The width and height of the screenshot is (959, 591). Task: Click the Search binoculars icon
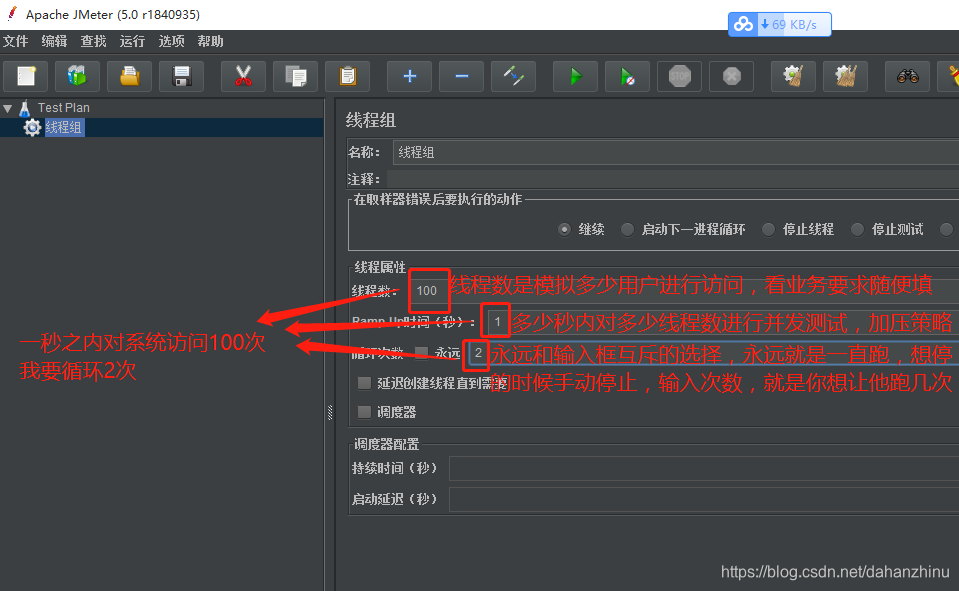908,76
